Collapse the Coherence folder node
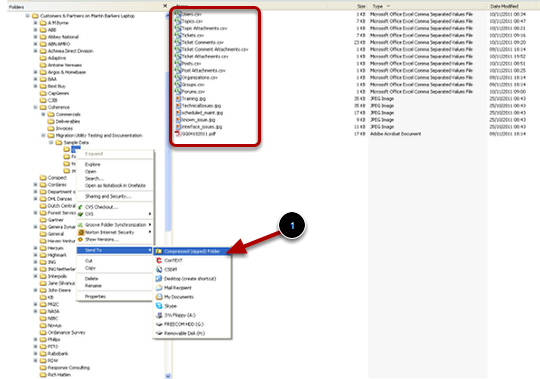 [35, 107]
